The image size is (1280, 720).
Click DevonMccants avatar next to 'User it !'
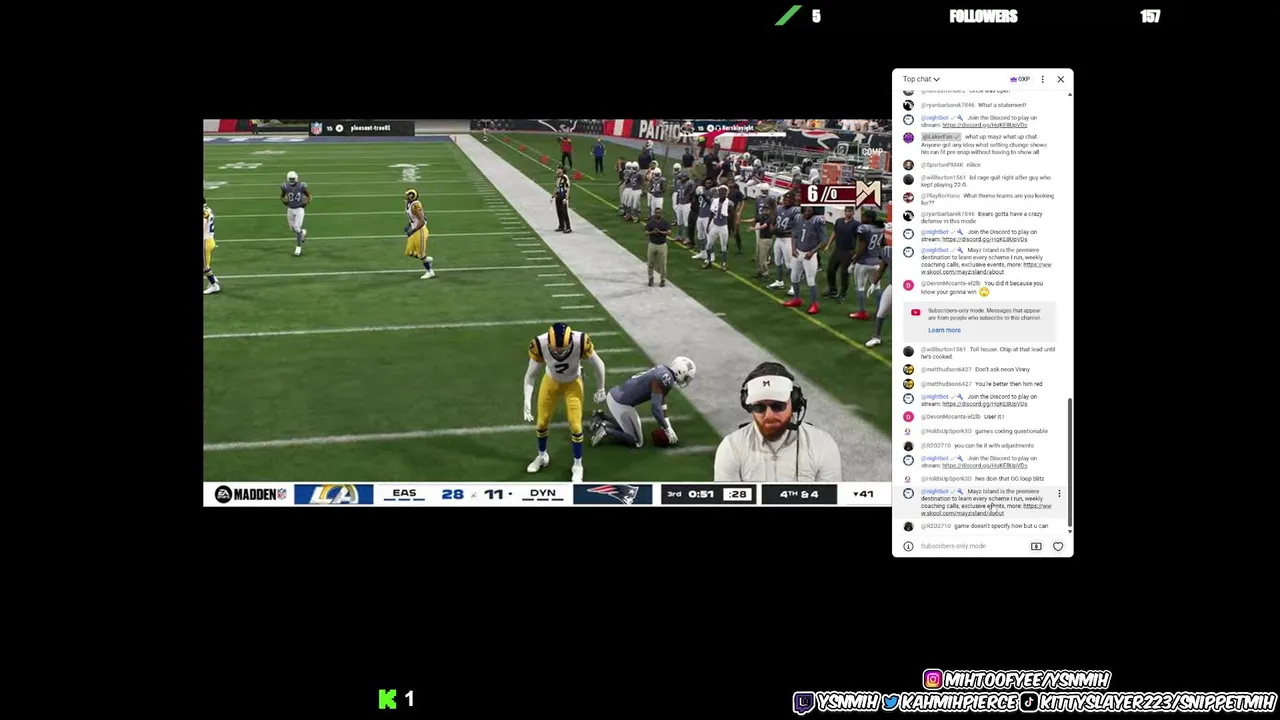coord(908,417)
